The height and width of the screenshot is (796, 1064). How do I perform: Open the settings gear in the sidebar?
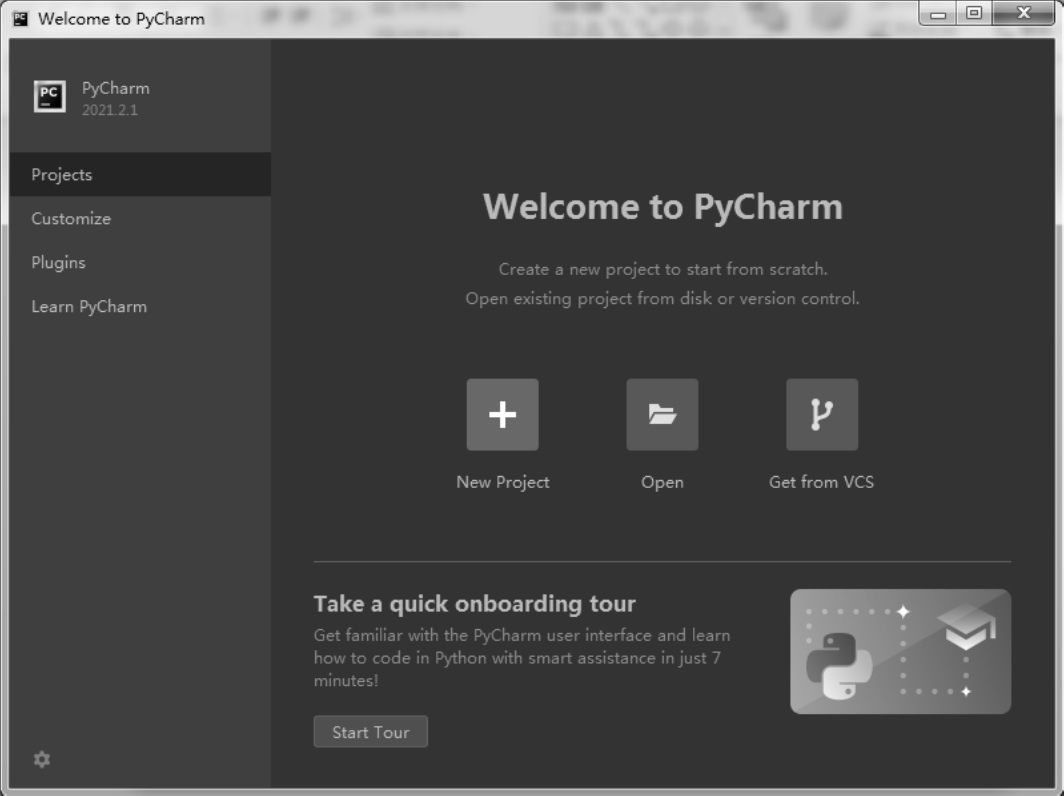pos(41,759)
